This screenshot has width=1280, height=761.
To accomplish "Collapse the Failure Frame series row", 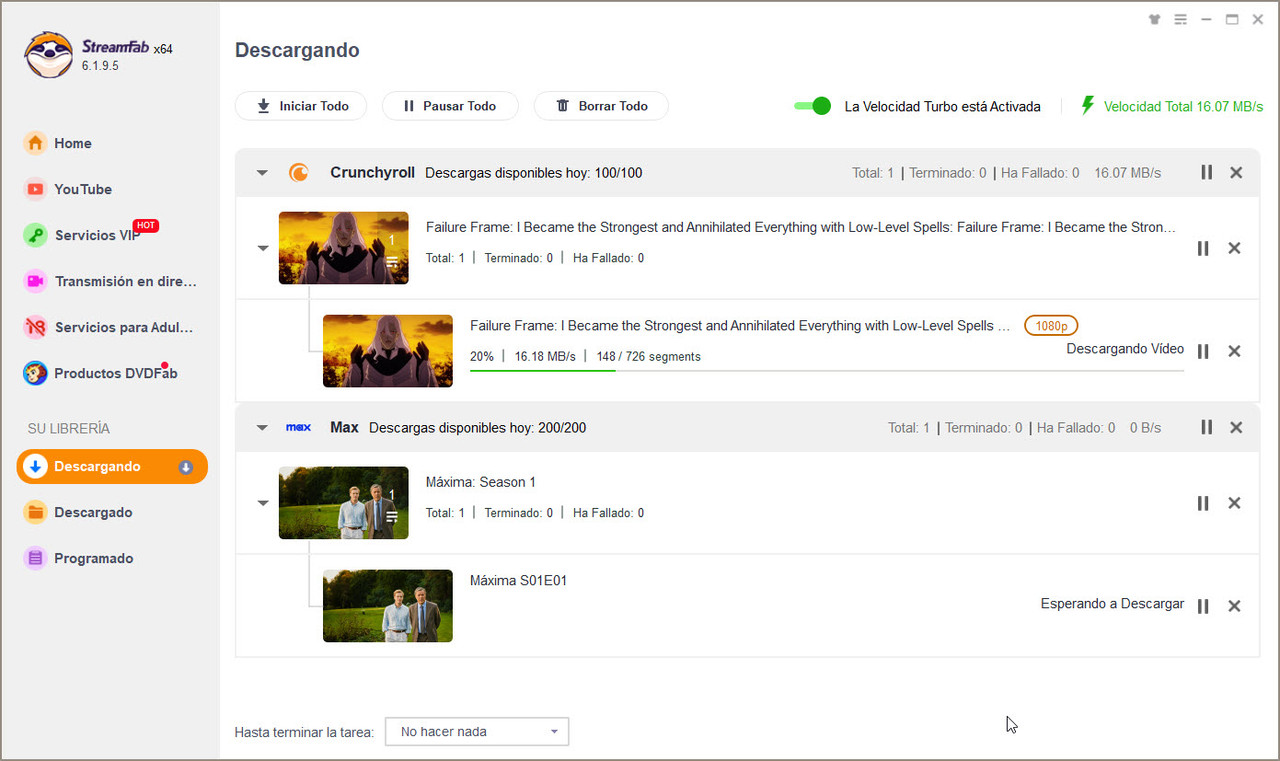I will (262, 248).
